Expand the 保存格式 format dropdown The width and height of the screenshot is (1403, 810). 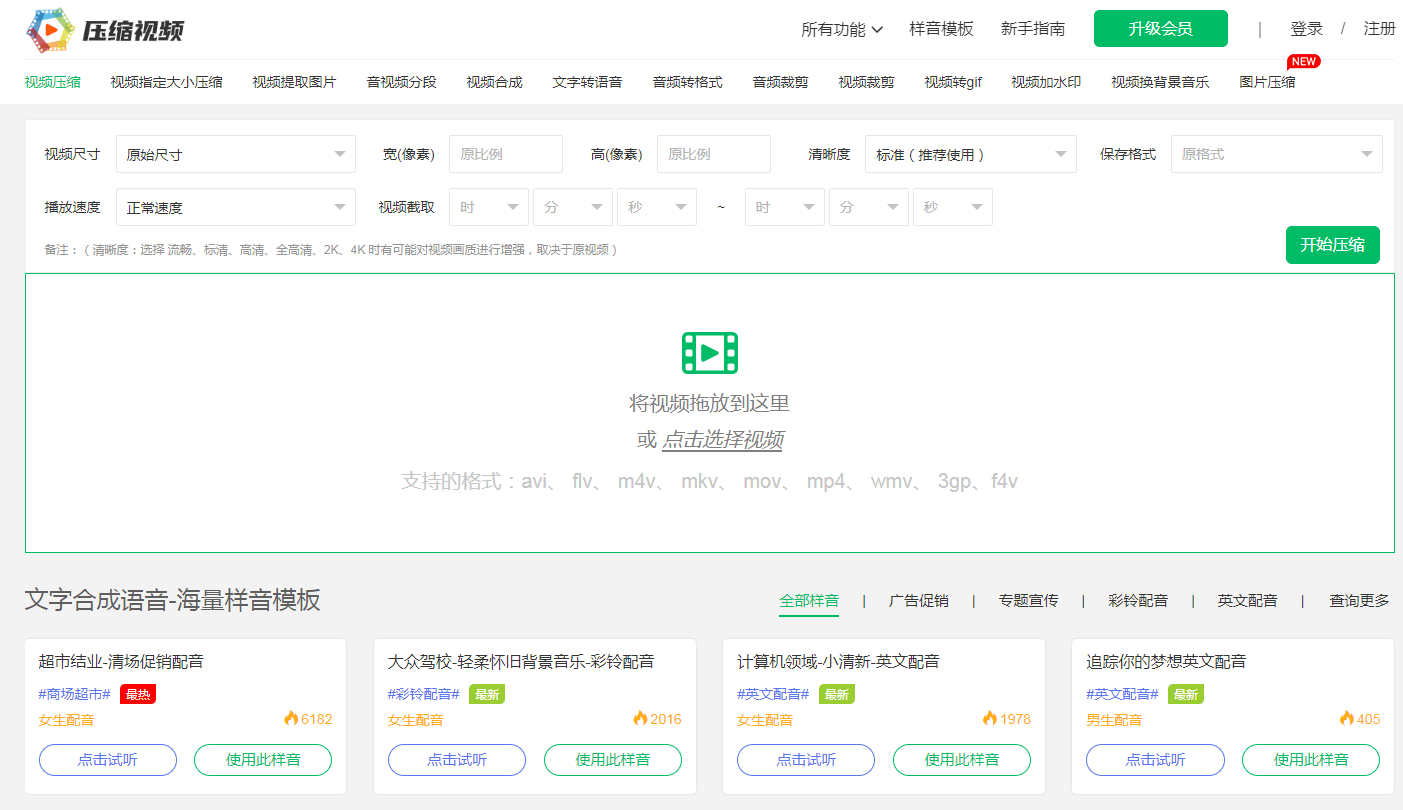pyautogui.click(x=1276, y=154)
